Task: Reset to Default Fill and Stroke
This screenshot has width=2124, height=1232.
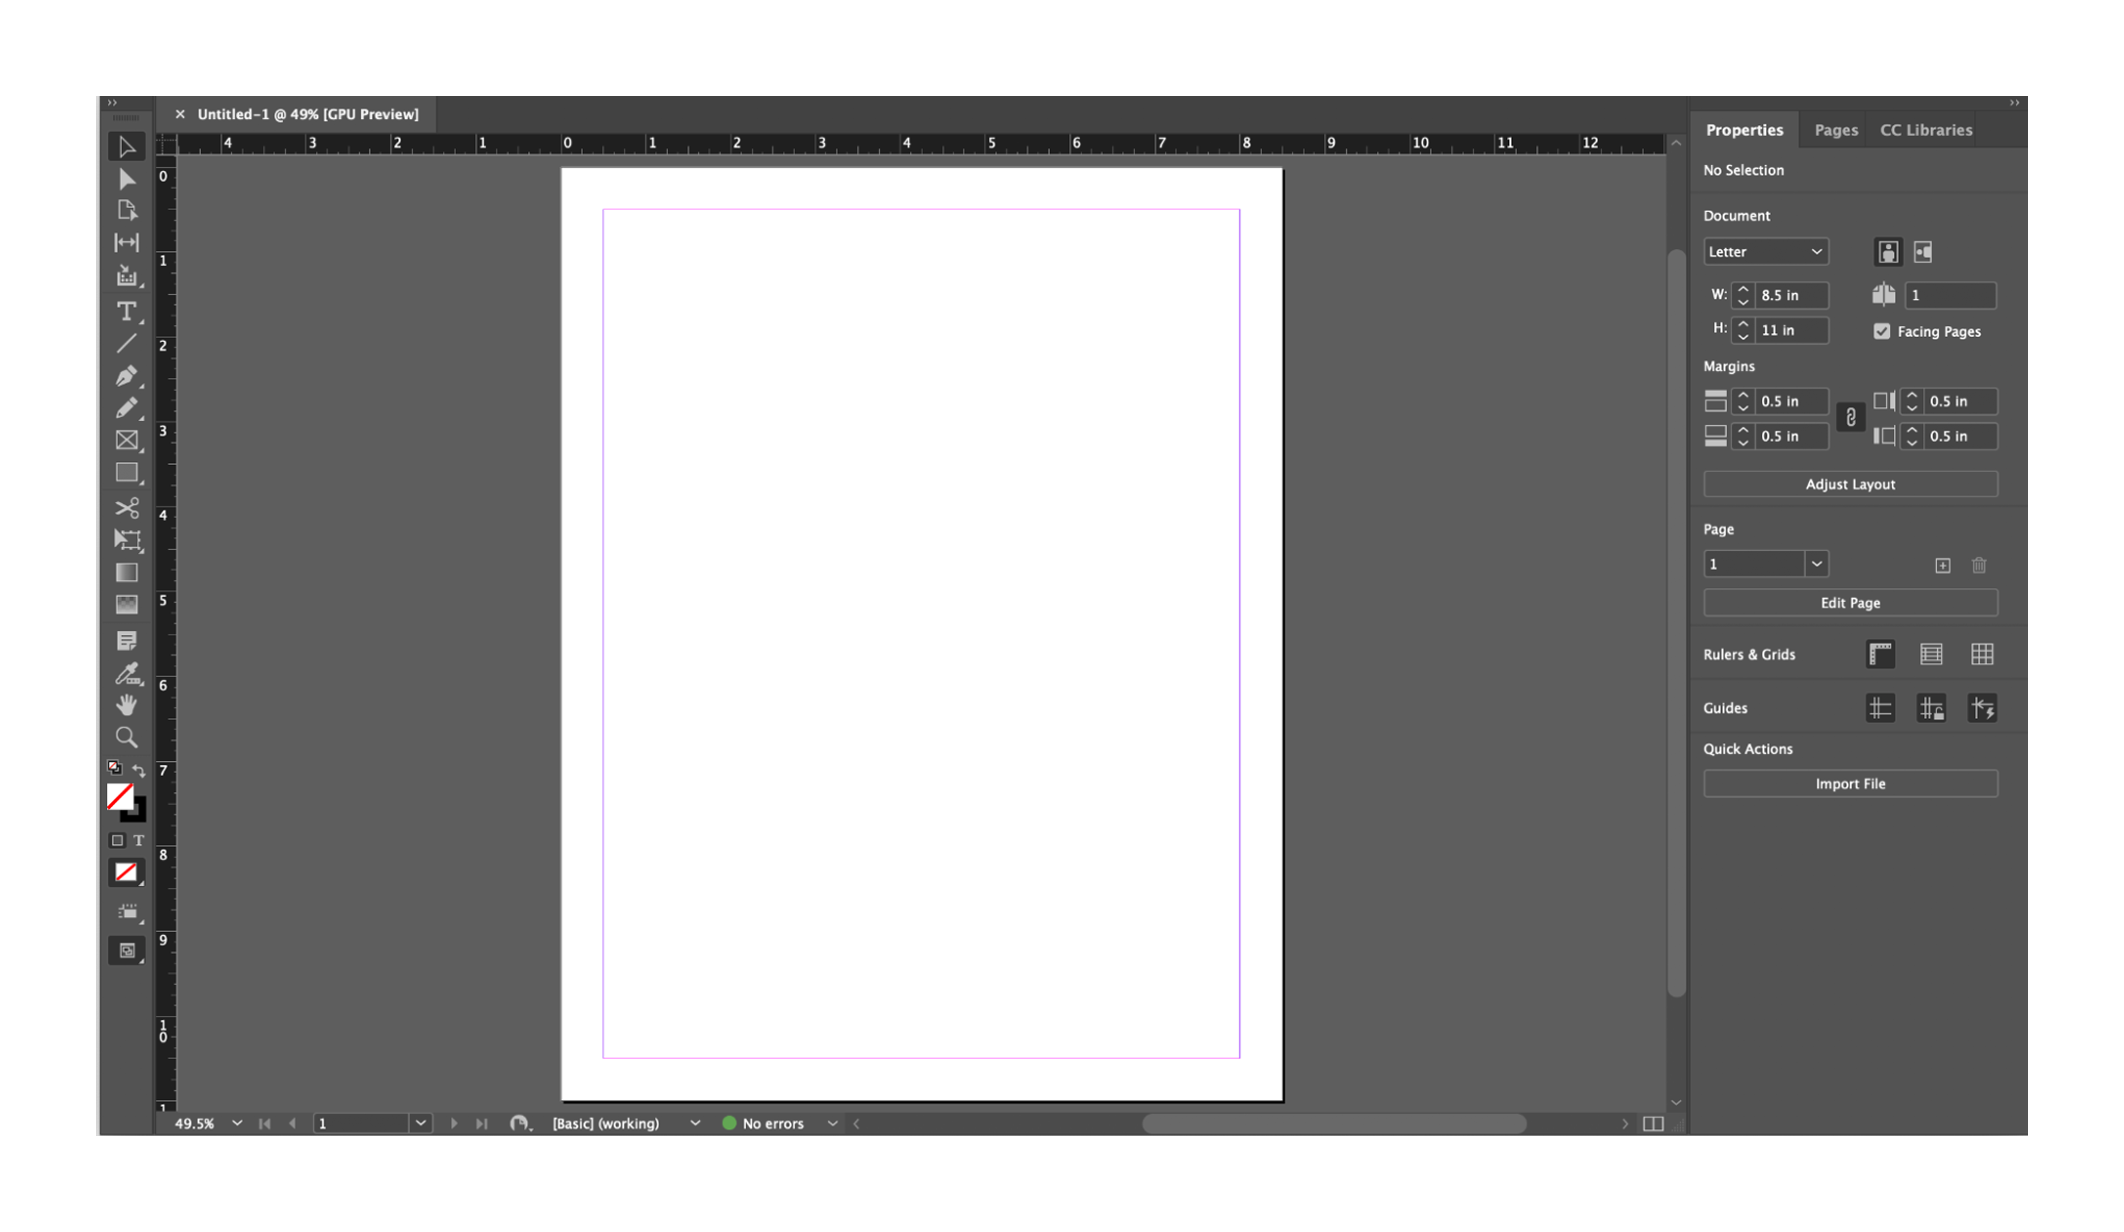Action: 115,768
